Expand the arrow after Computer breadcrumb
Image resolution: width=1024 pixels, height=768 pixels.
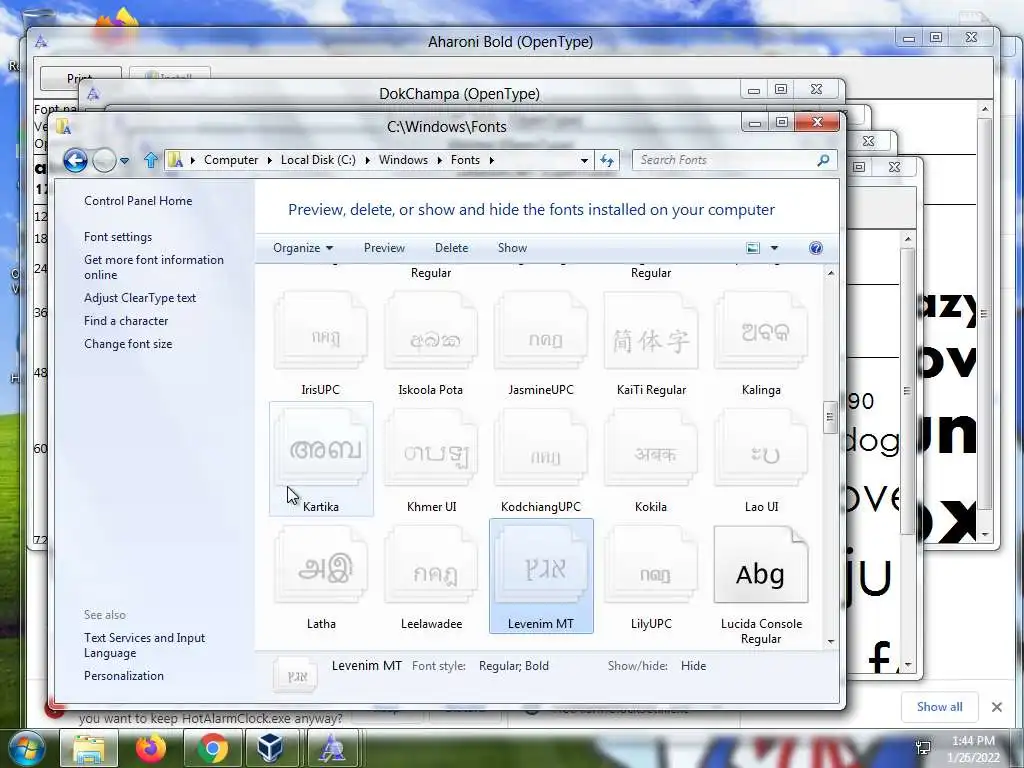(x=269, y=160)
